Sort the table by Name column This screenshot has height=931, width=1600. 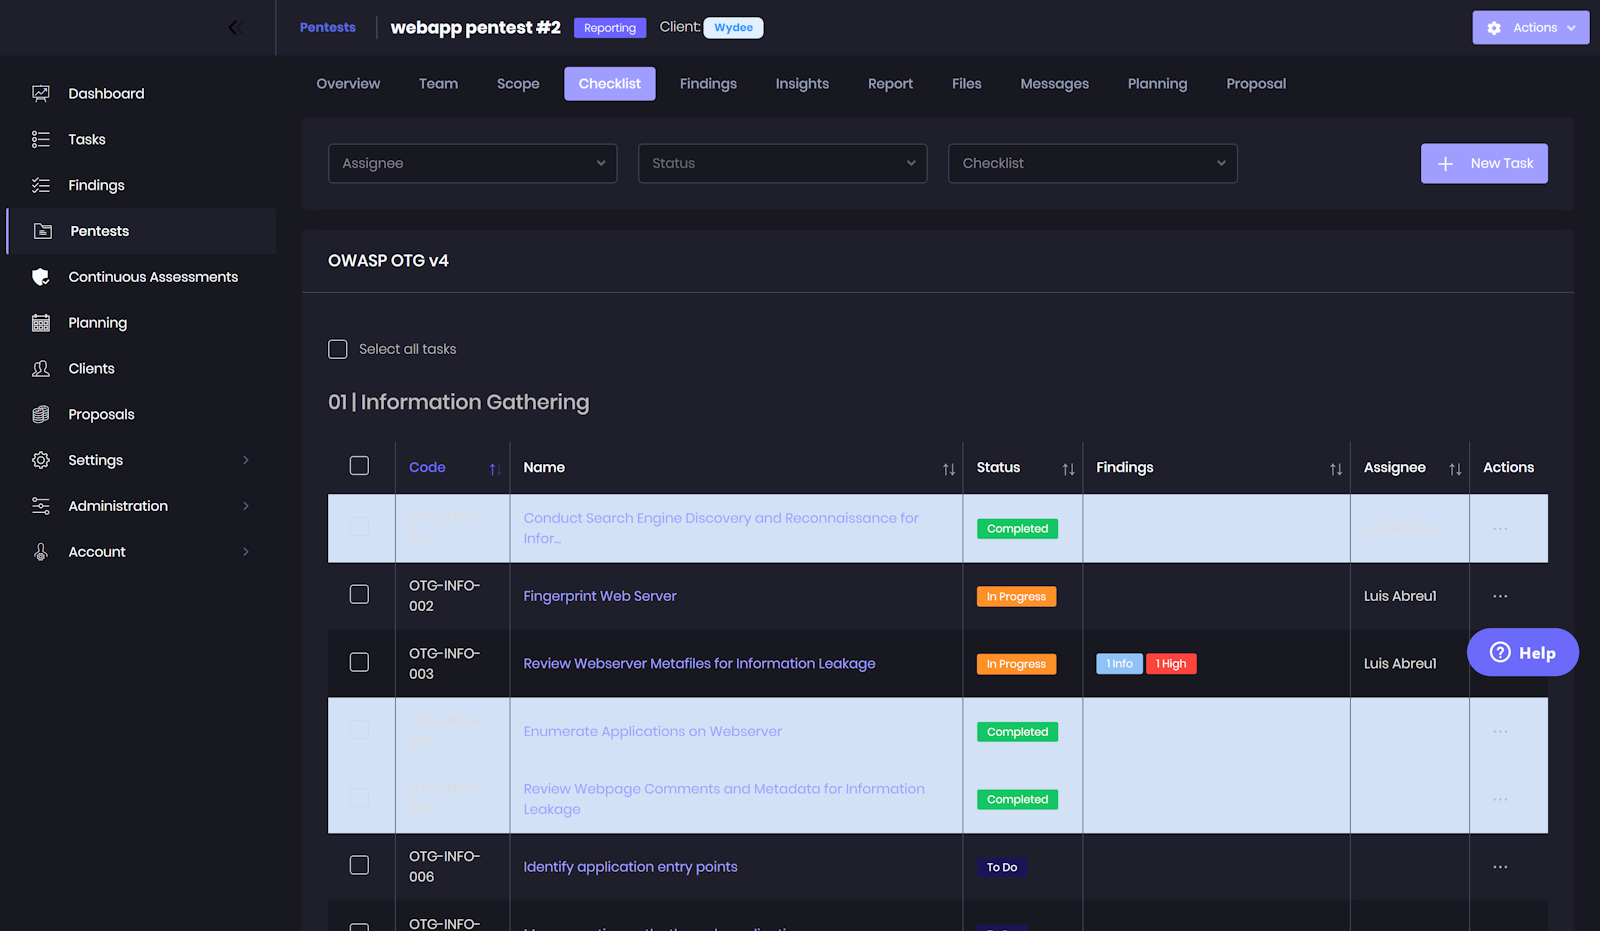point(949,469)
